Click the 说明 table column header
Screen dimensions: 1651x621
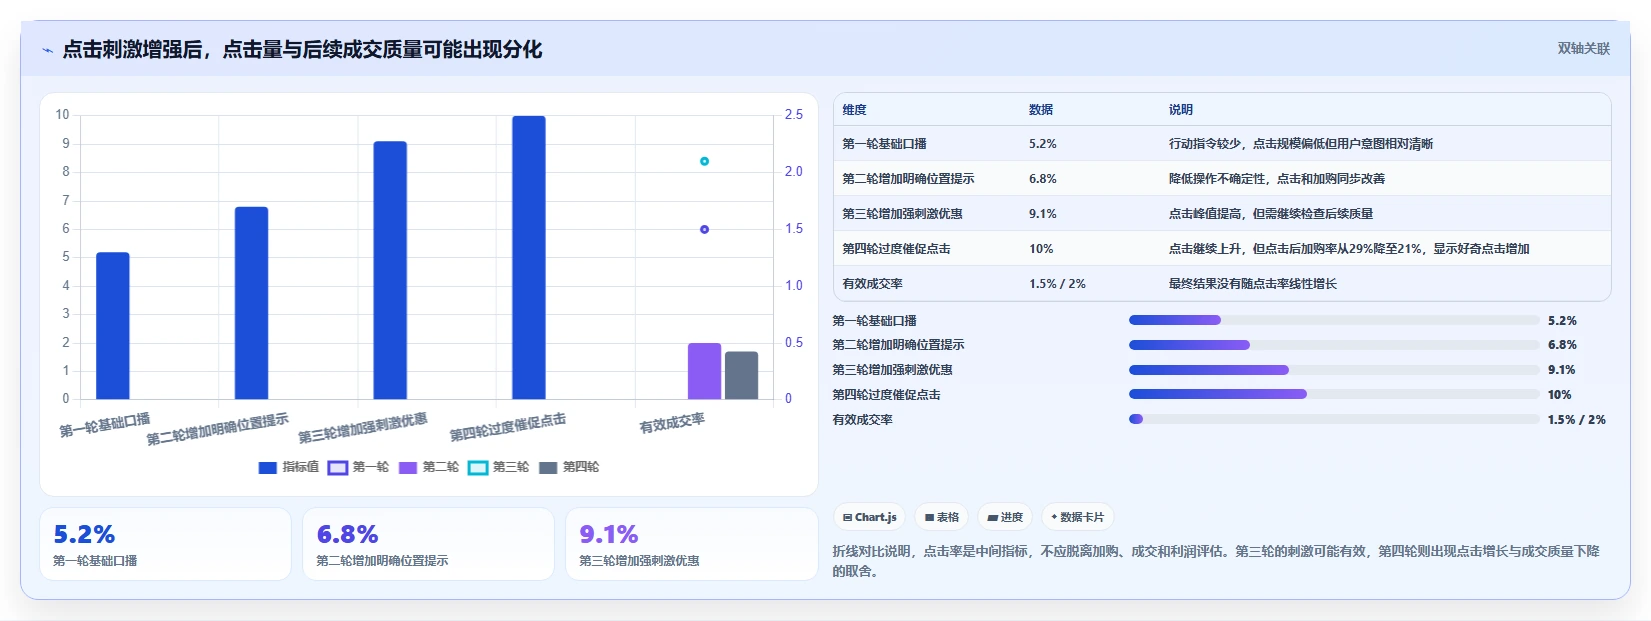pyautogui.click(x=1181, y=109)
